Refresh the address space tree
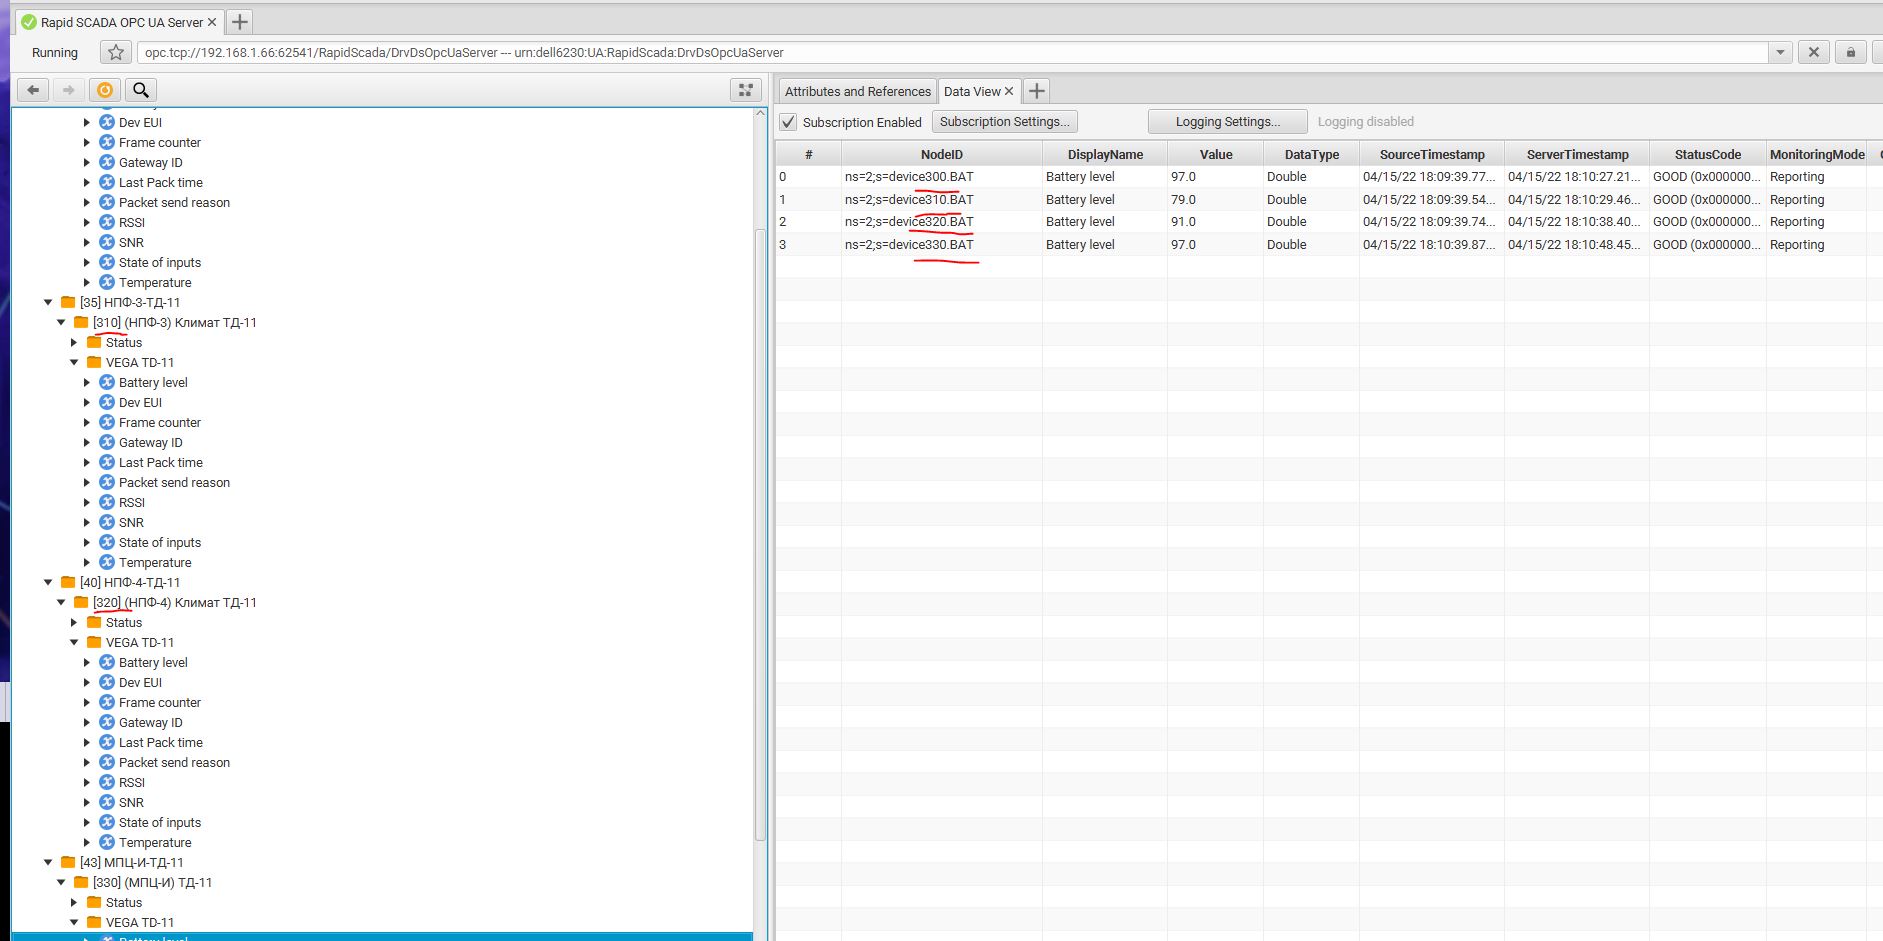 tap(105, 90)
